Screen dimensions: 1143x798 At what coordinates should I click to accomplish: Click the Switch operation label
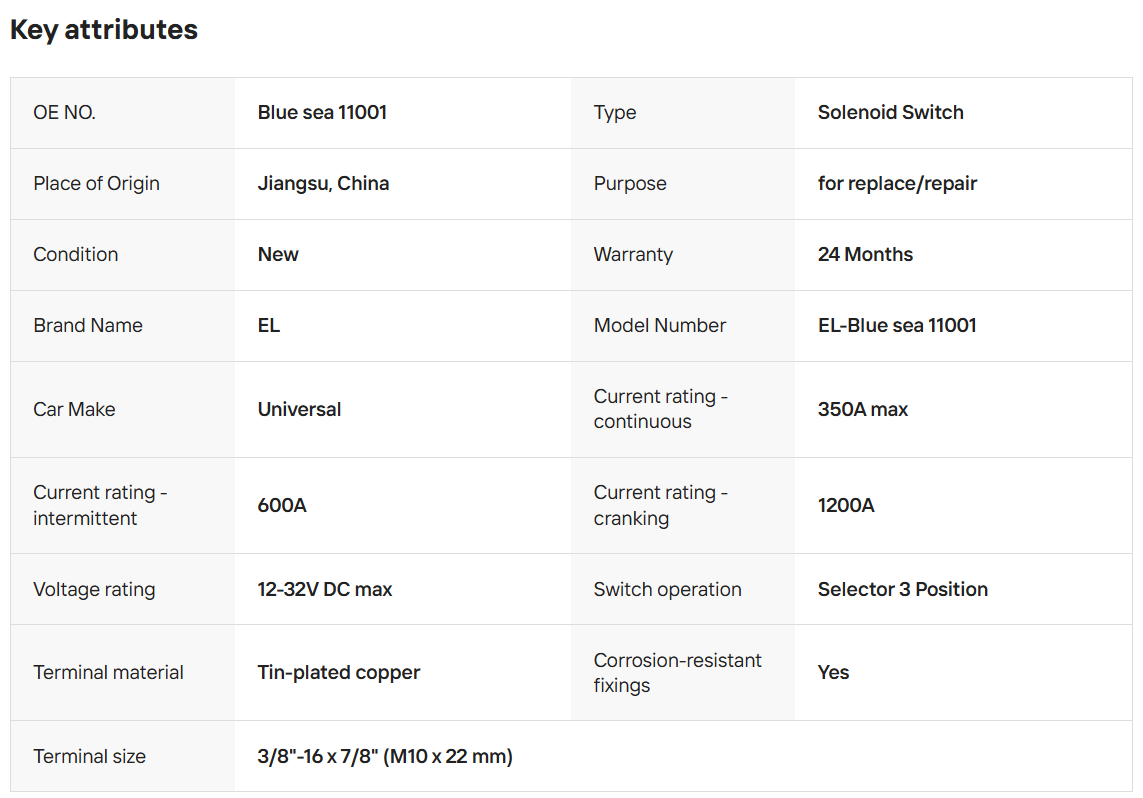tap(667, 589)
